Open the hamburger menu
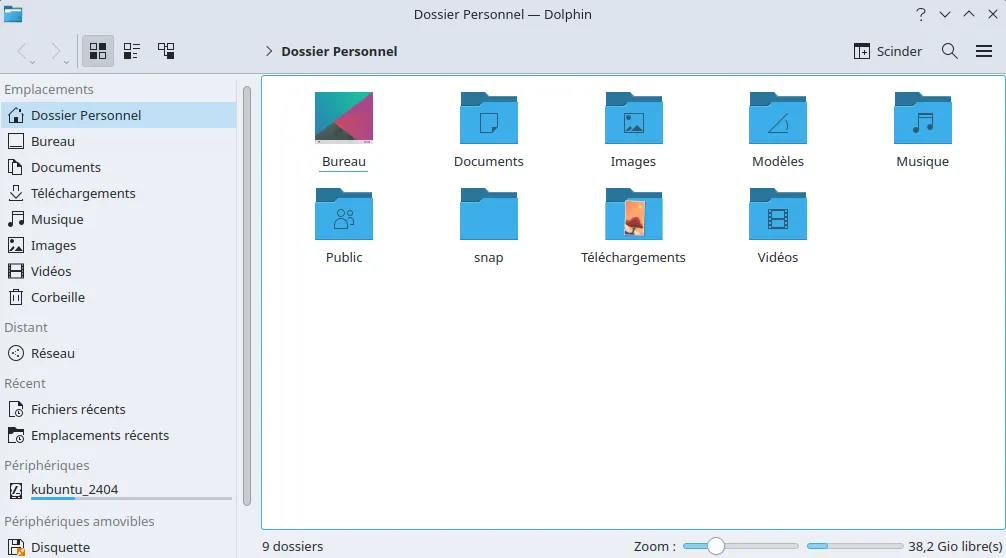The height and width of the screenshot is (558, 1006). point(984,51)
